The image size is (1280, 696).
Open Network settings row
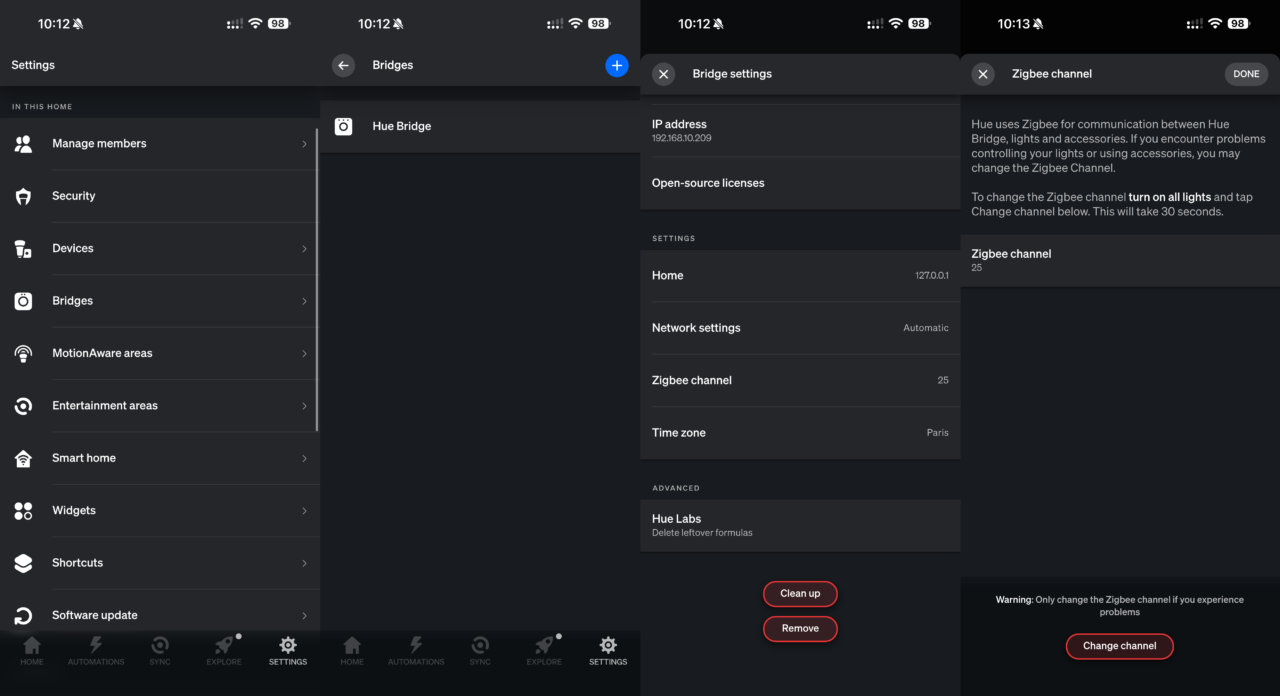[x=800, y=328]
